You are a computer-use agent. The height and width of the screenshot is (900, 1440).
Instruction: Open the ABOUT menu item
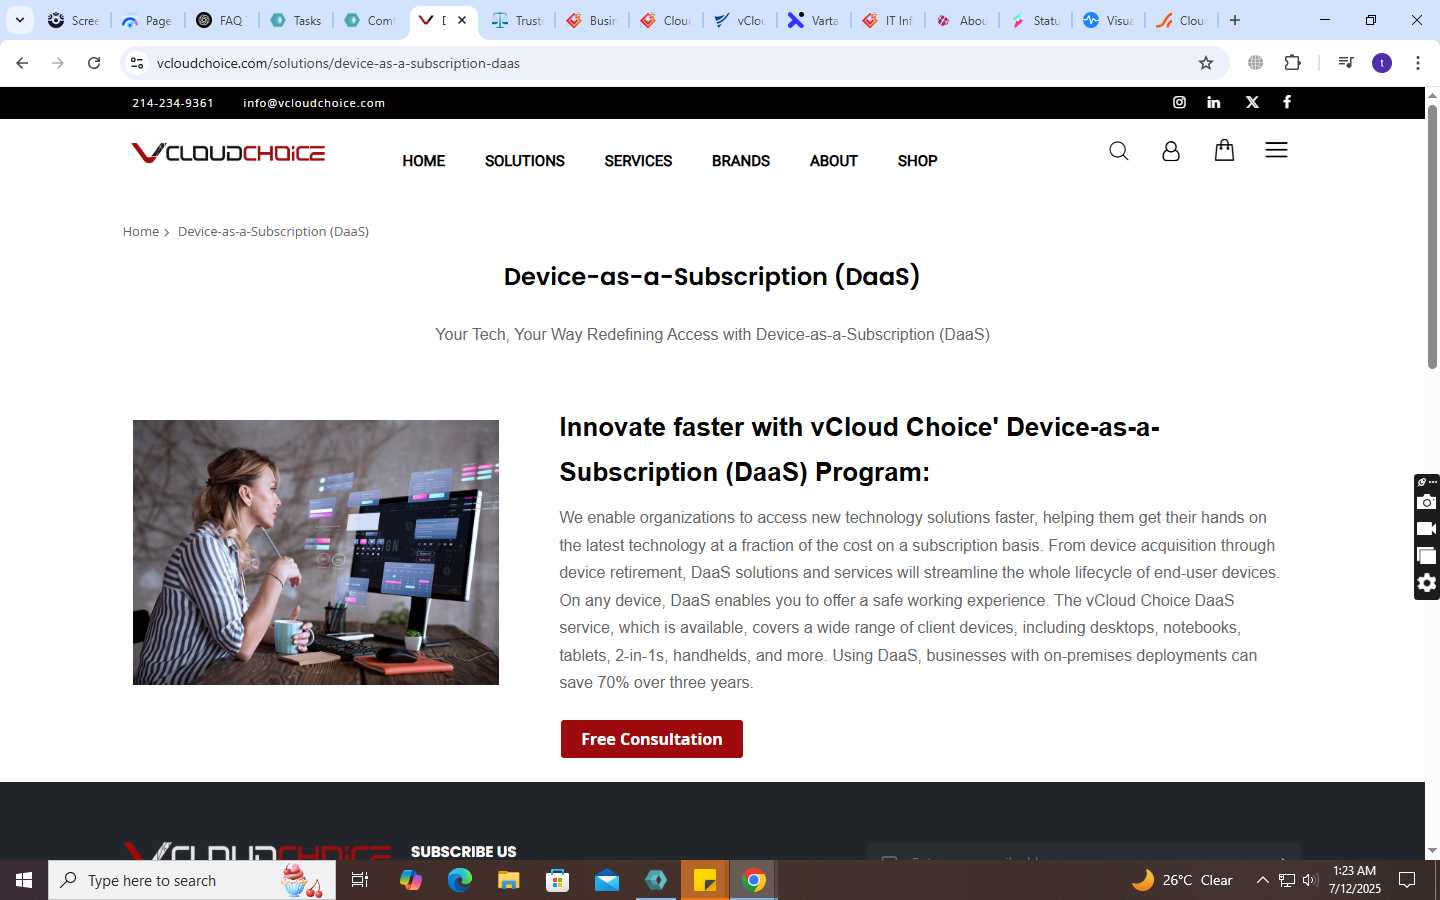point(834,161)
